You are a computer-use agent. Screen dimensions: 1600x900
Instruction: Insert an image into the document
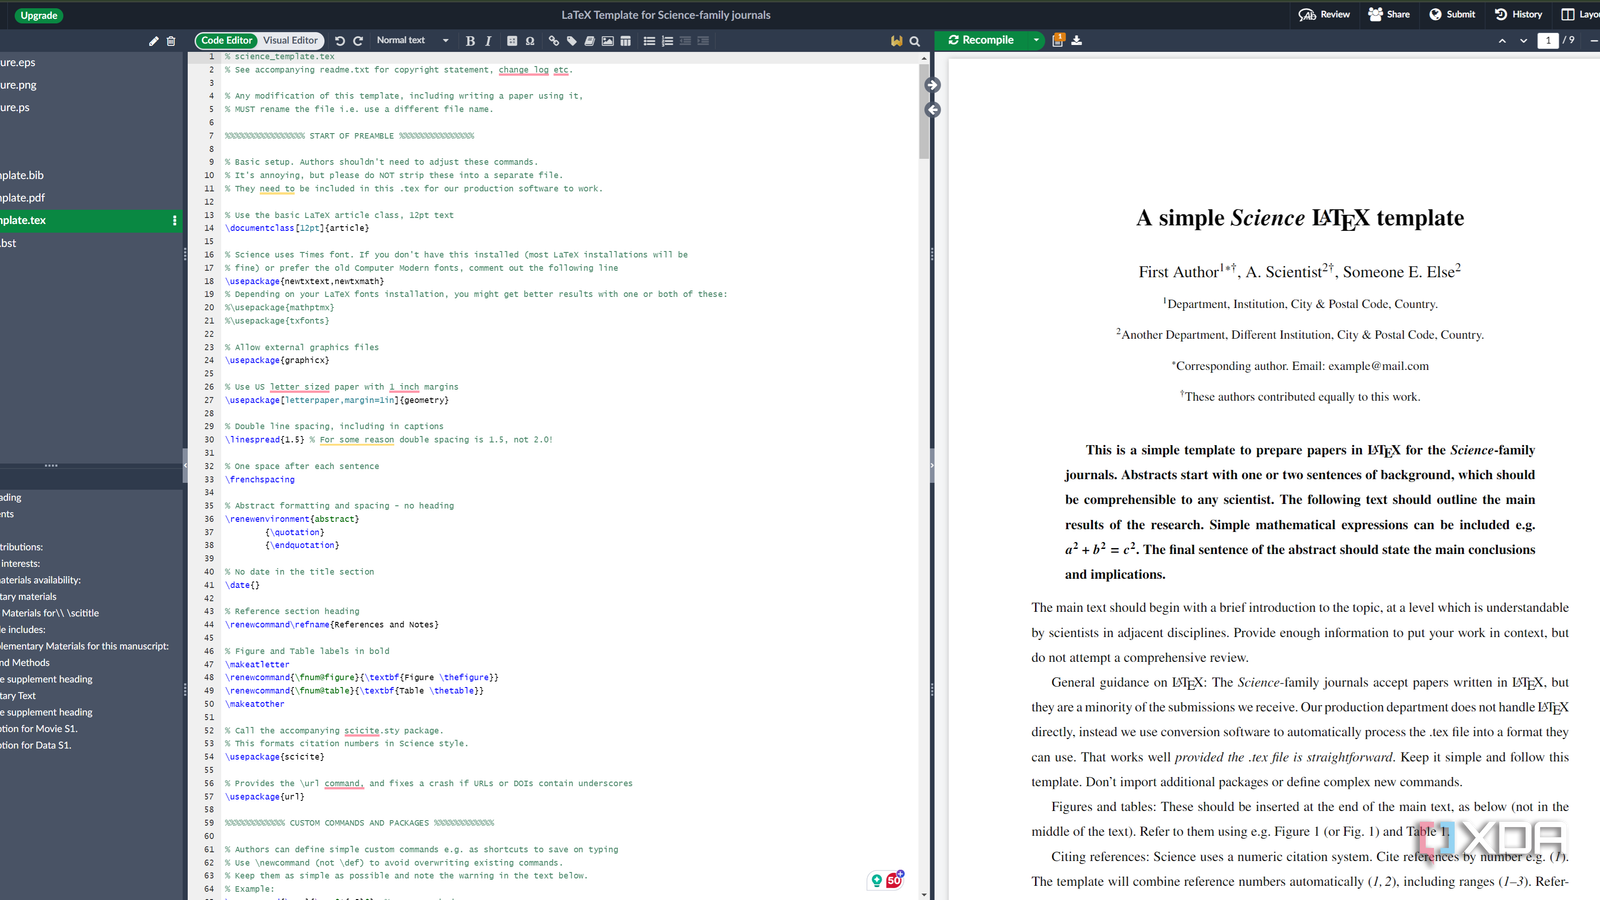[x=608, y=41]
